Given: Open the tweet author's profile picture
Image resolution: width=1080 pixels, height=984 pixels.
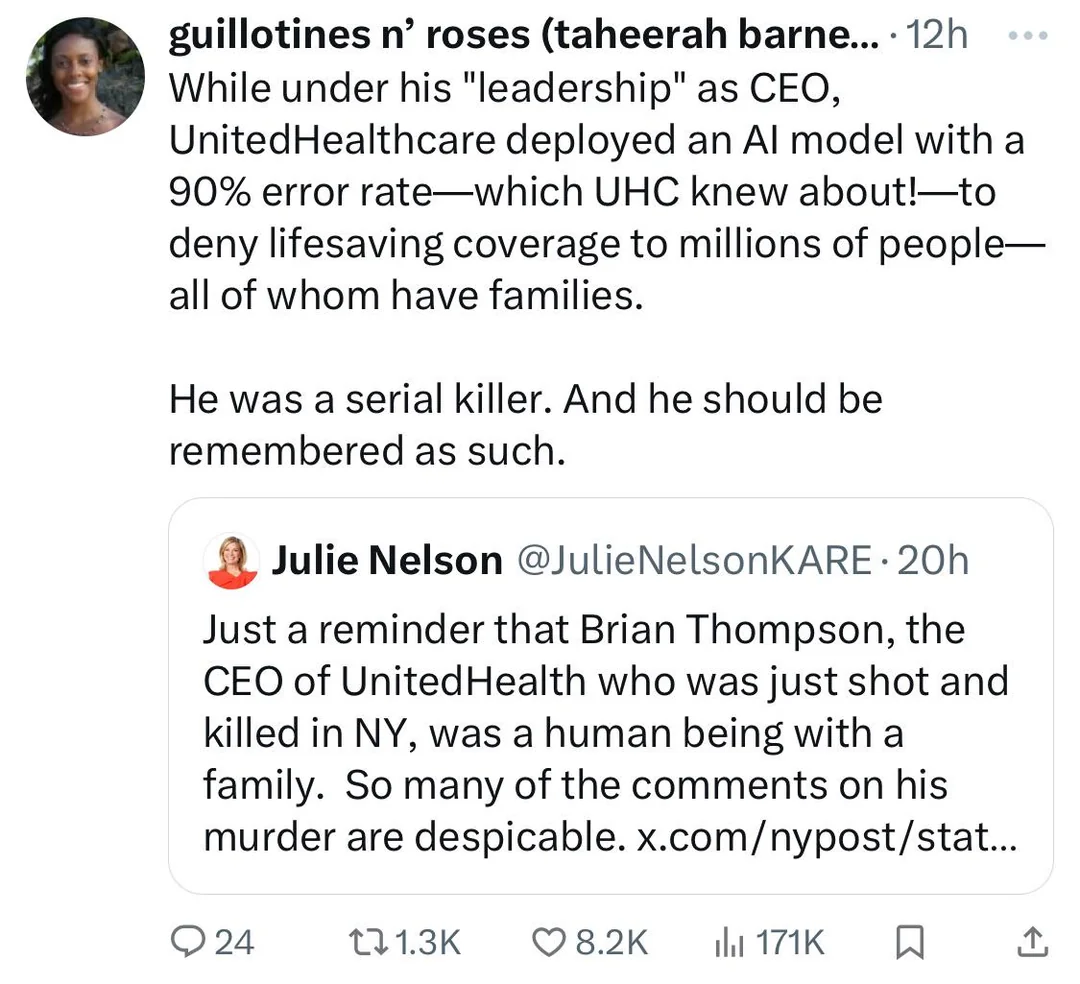Looking at the screenshot, I should (85, 76).
